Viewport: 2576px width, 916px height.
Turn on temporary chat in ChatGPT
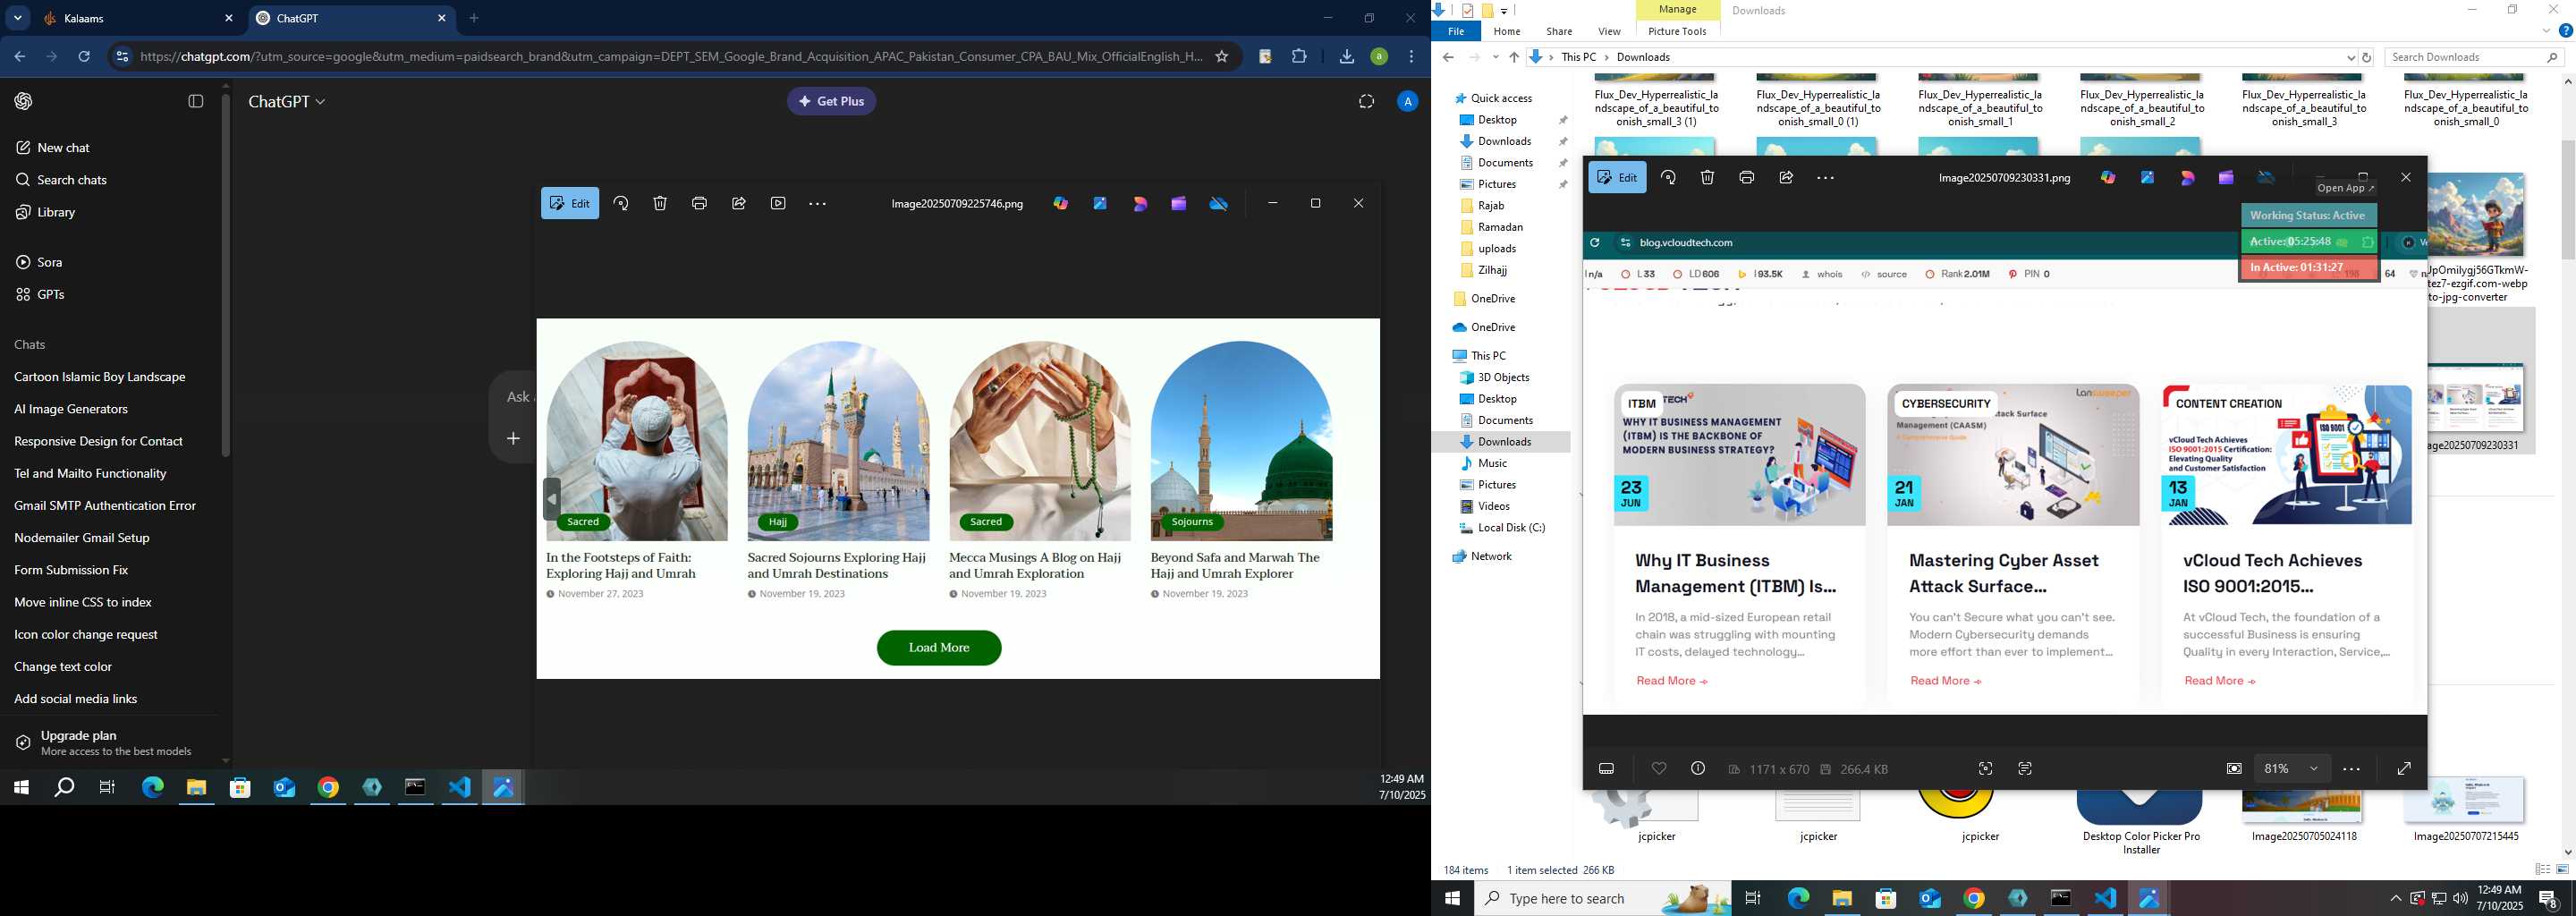[x=1366, y=101]
